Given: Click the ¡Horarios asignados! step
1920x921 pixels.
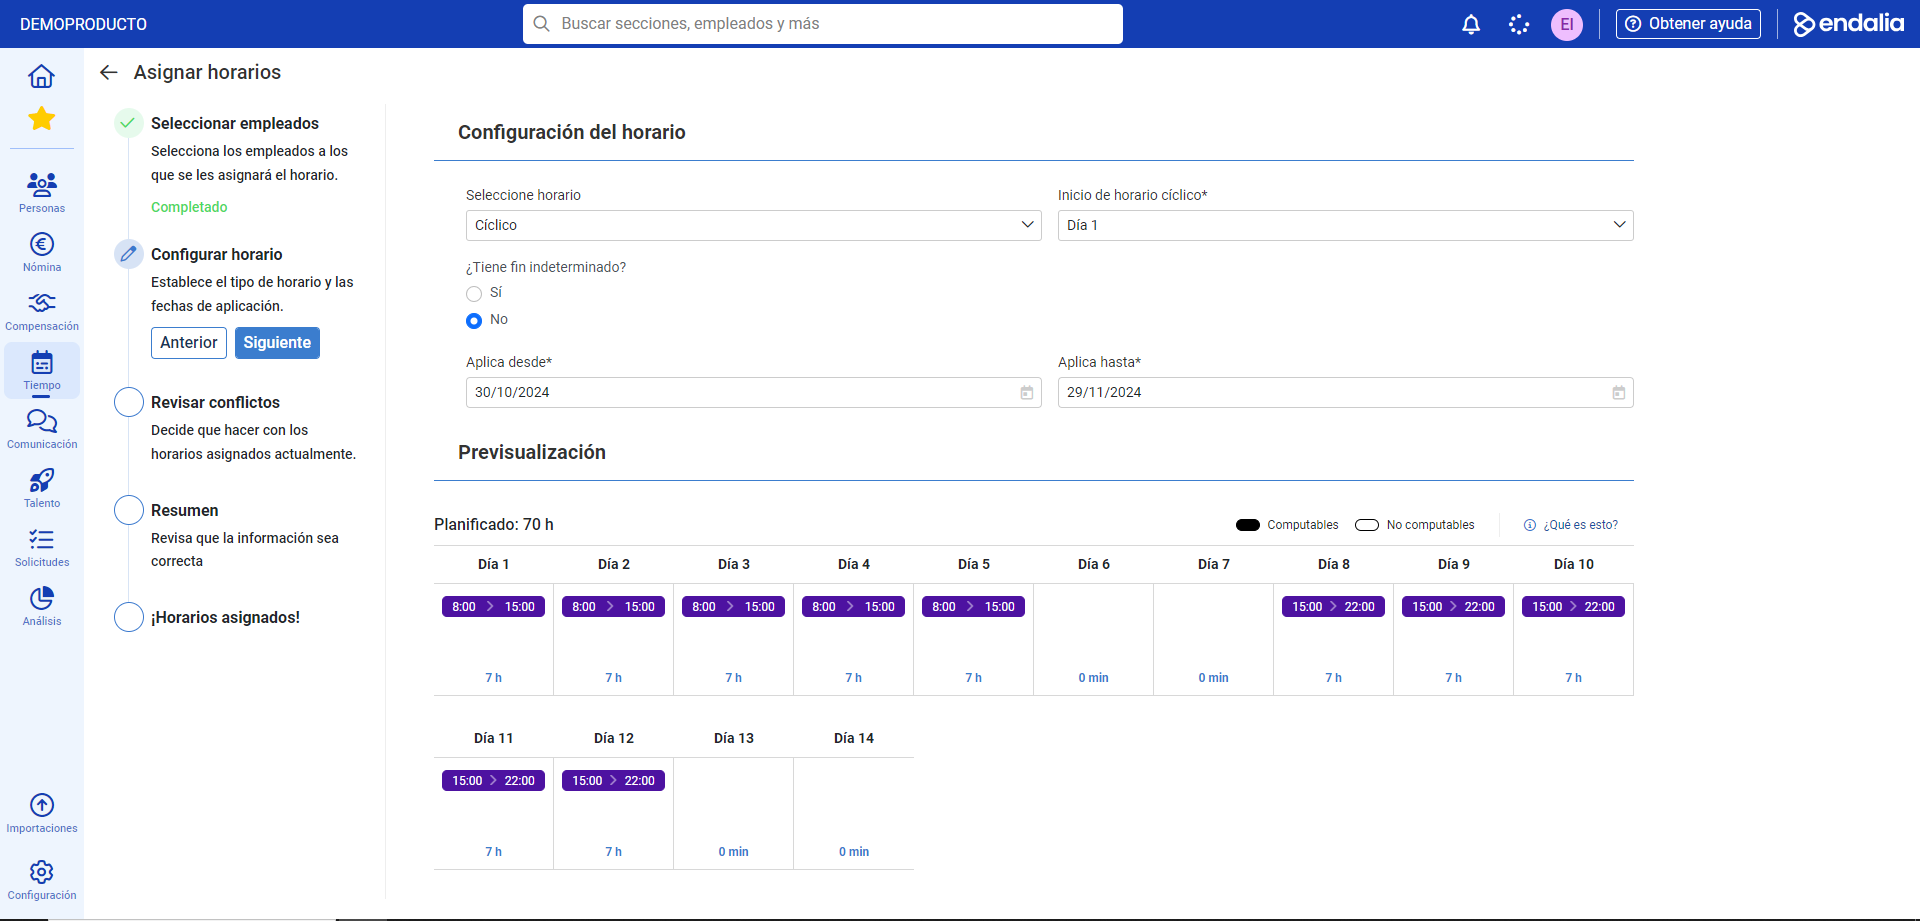Looking at the screenshot, I should tap(225, 618).
